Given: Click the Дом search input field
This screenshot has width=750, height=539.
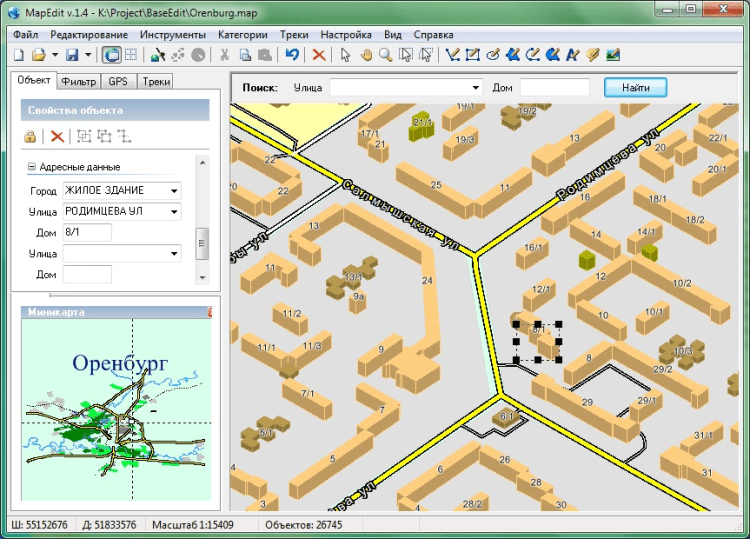Looking at the screenshot, I should click(x=555, y=88).
